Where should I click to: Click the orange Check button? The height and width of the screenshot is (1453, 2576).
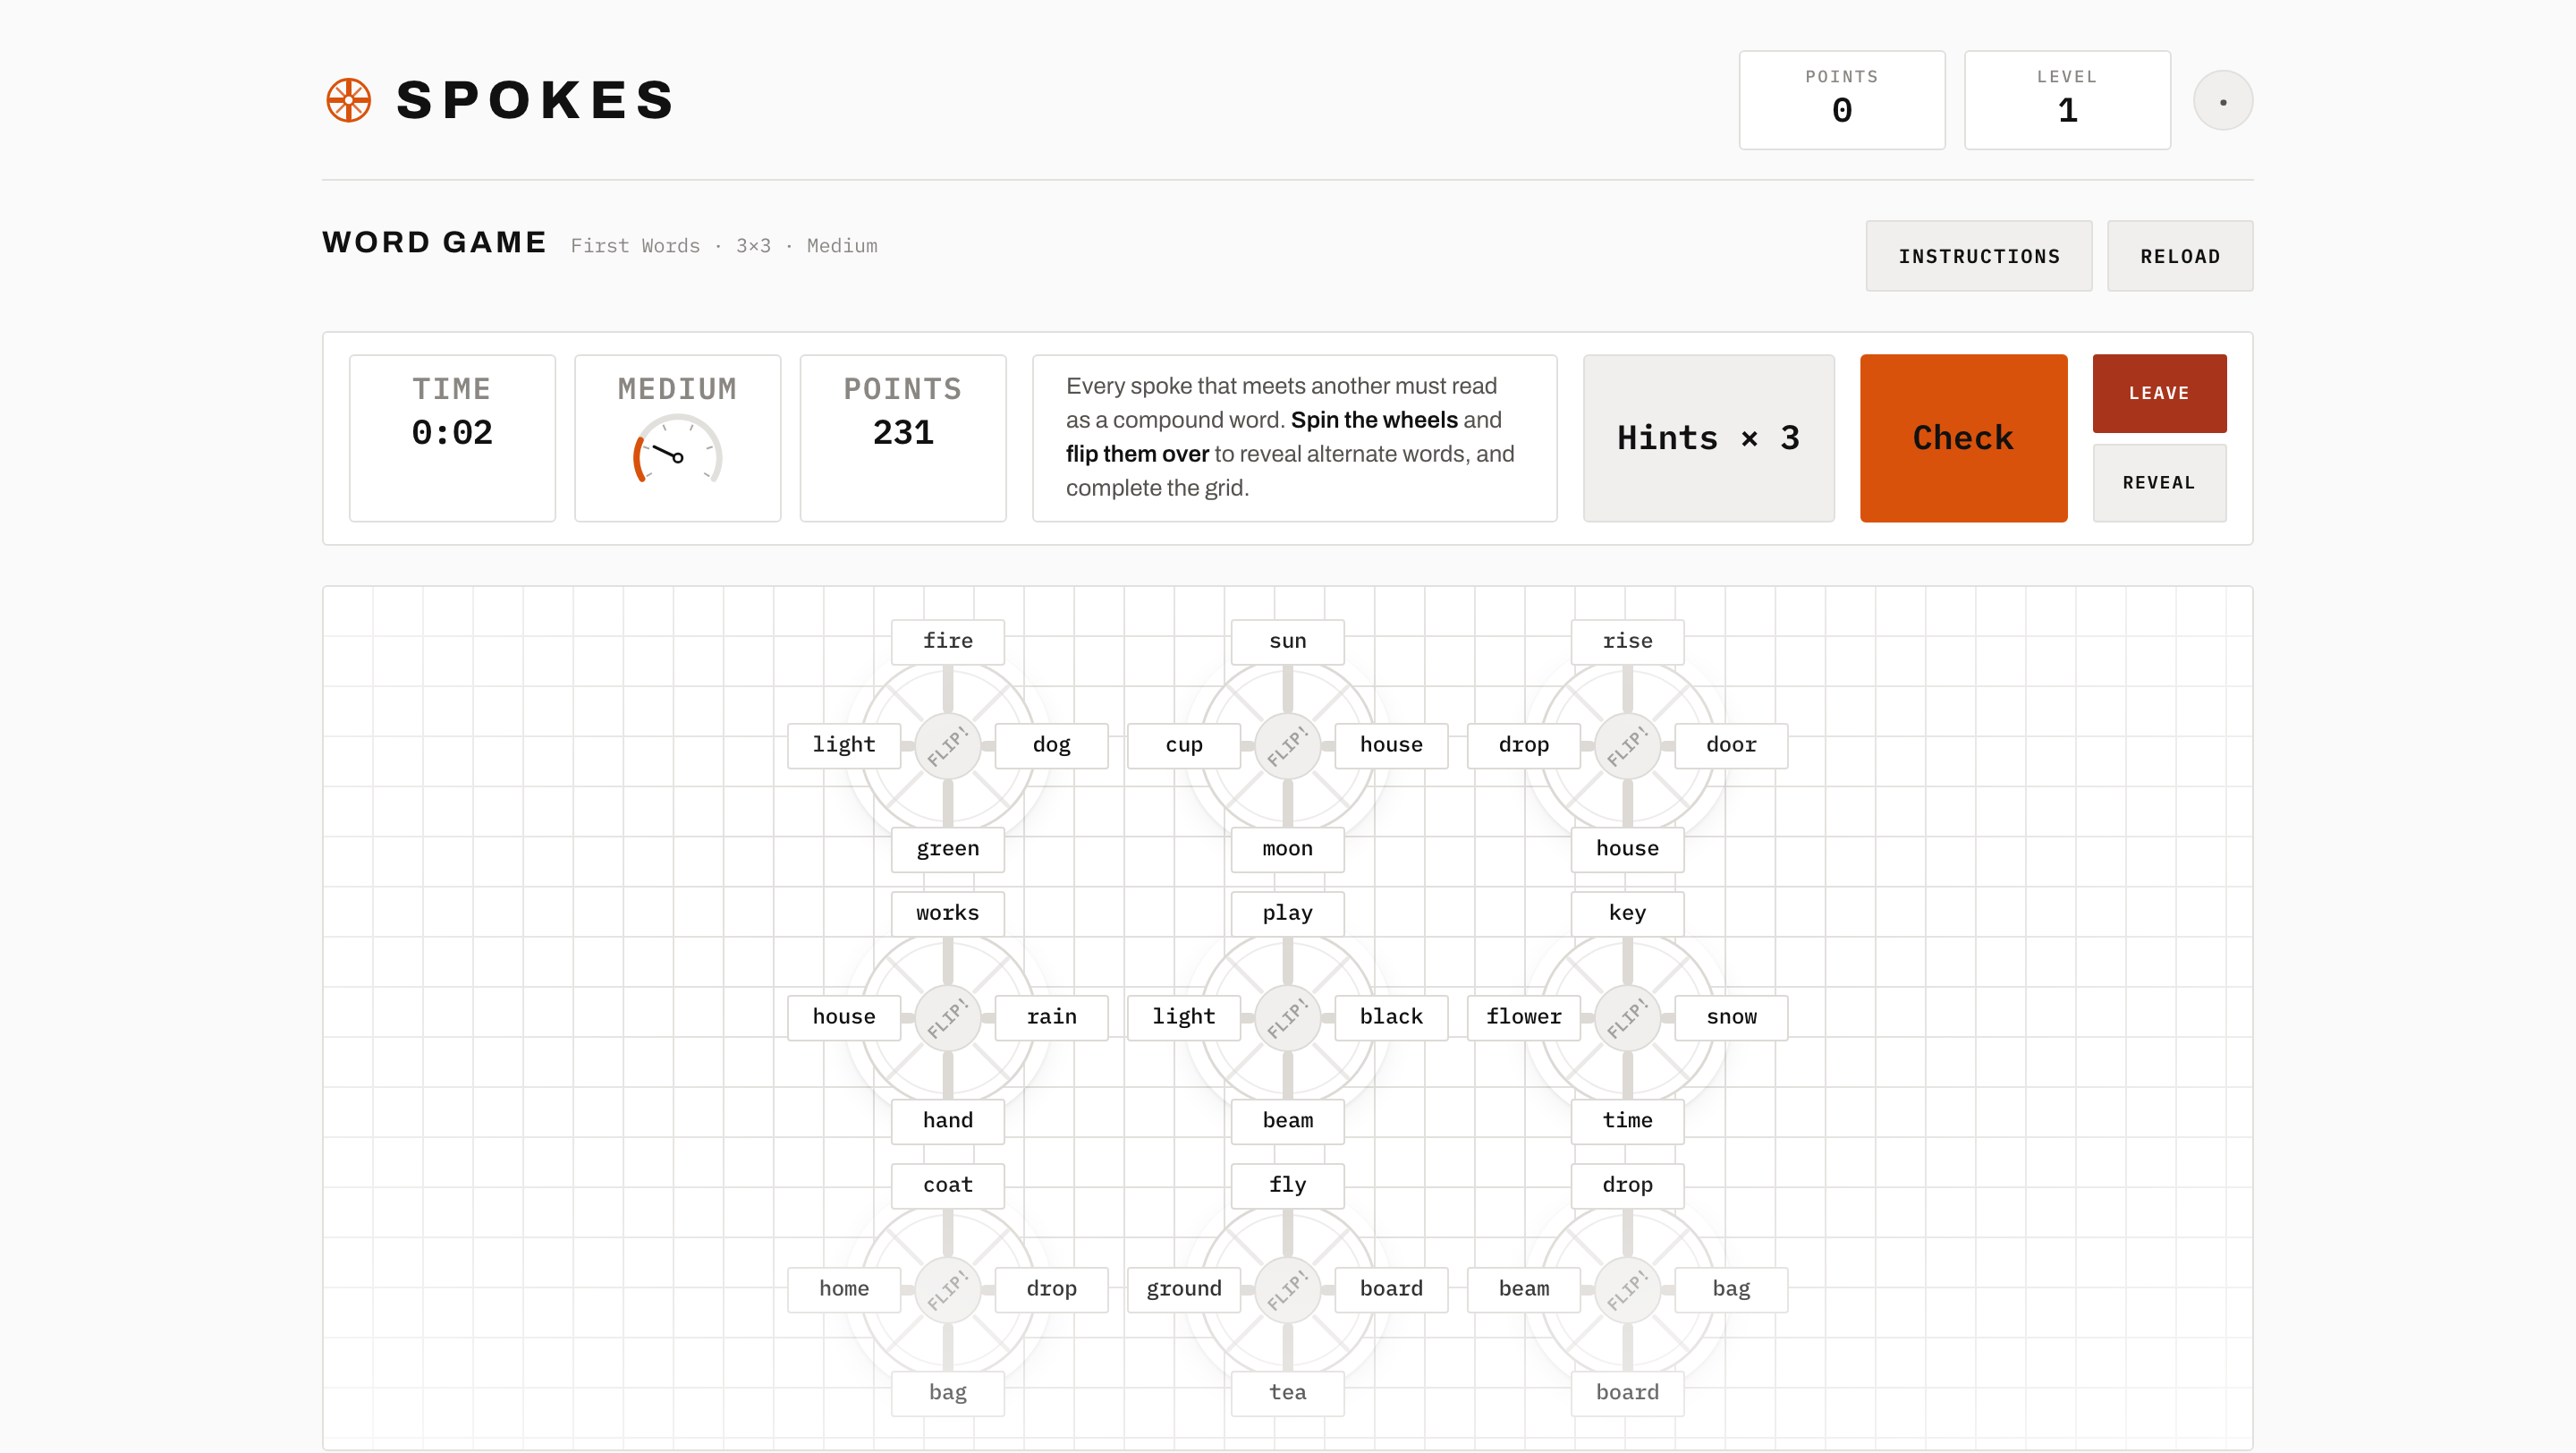pos(1963,438)
